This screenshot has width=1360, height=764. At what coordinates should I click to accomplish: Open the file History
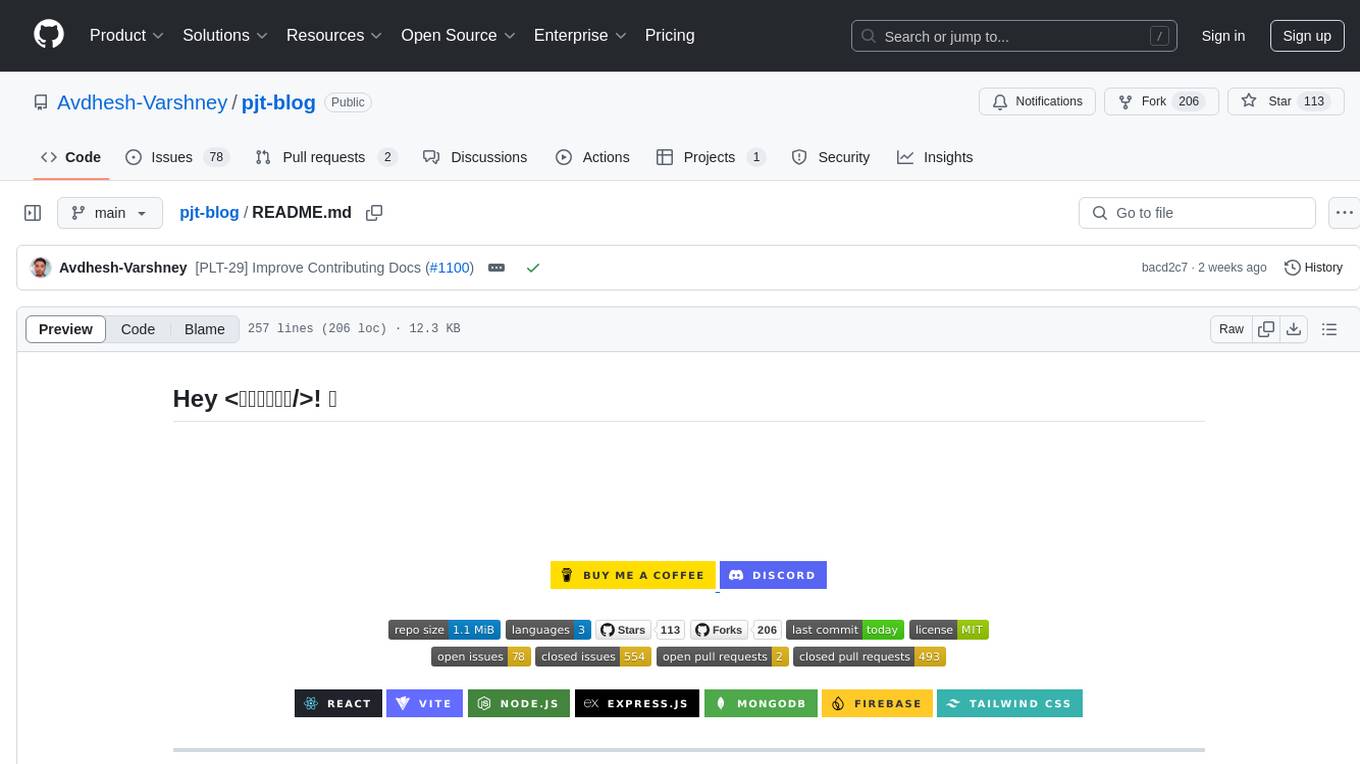(x=1313, y=267)
